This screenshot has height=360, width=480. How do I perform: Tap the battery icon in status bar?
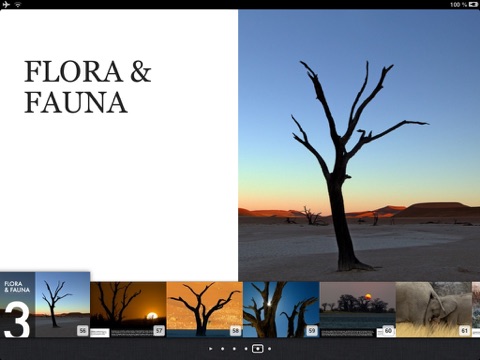(473, 4)
